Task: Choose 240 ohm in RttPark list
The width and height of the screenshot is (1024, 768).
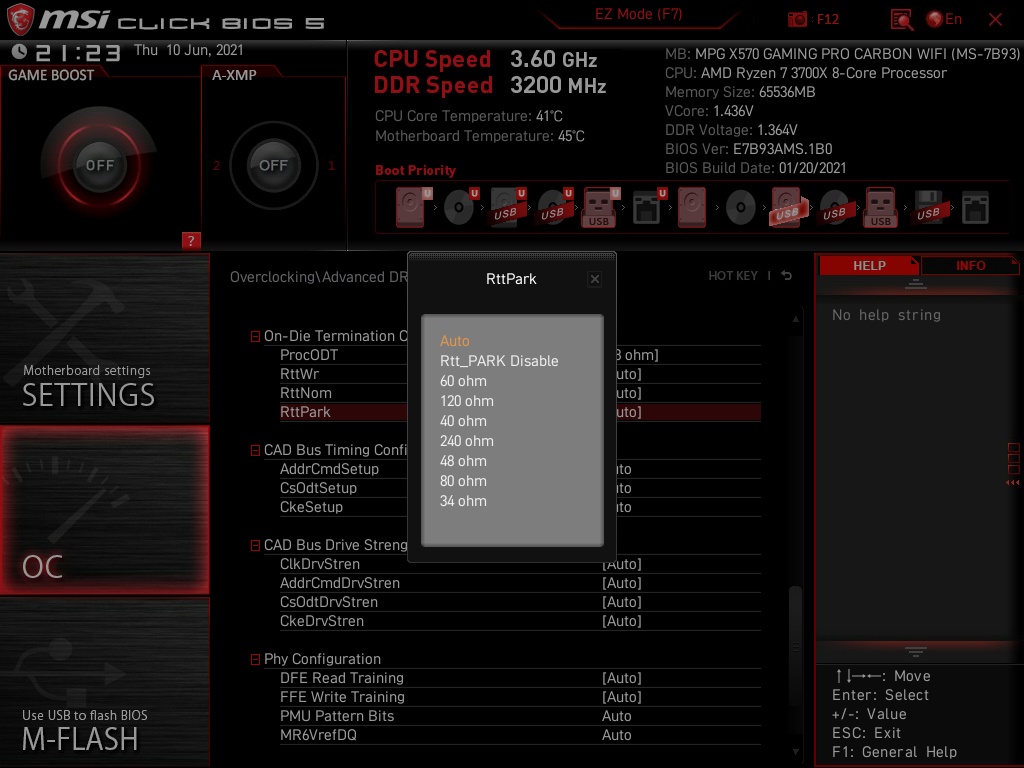Action: tap(467, 441)
